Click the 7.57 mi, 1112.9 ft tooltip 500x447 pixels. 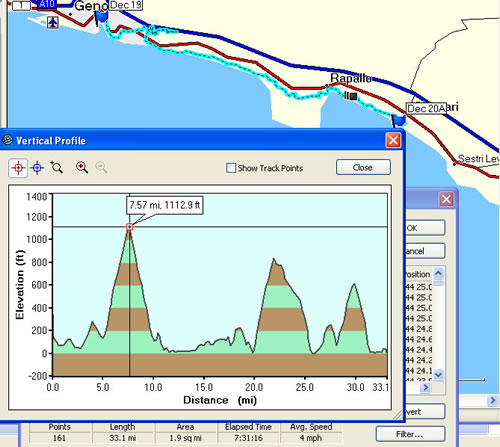point(165,205)
